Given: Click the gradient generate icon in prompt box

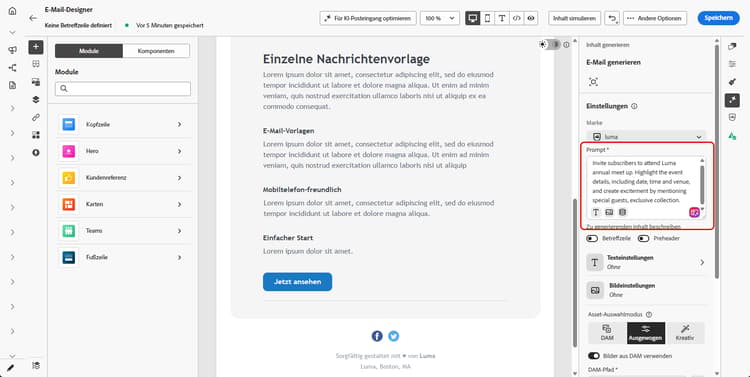Looking at the screenshot, I should point(695,212).
